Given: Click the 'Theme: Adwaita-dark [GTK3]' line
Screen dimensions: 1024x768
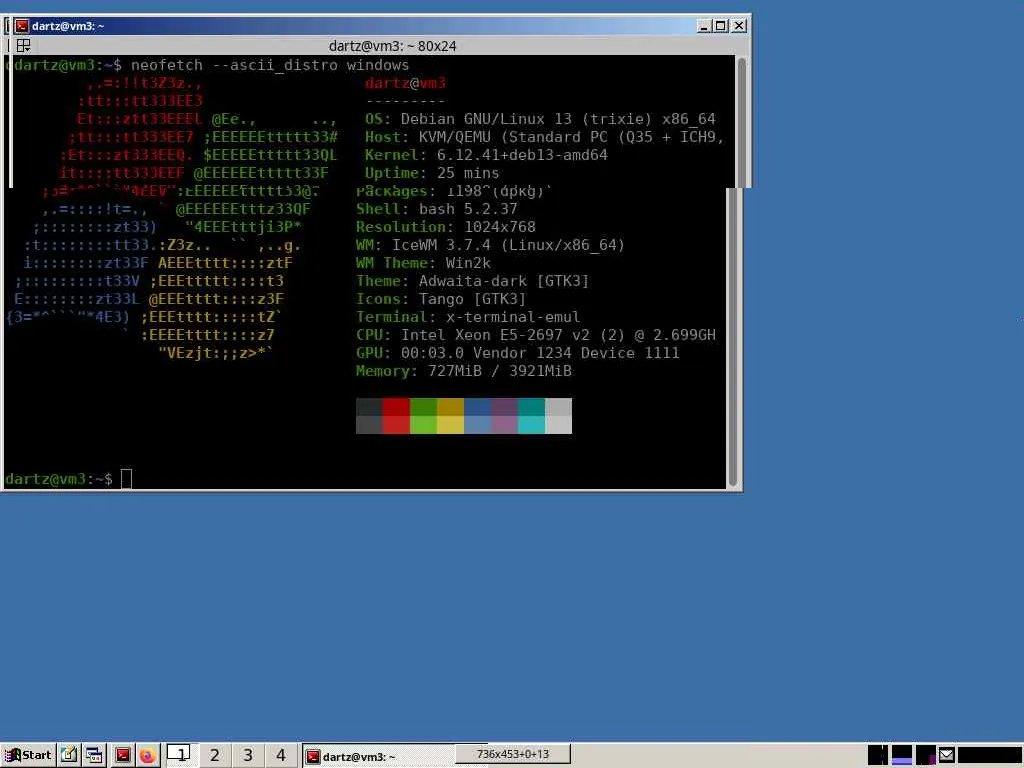Looking at the screenshot, I should [472, 281].
